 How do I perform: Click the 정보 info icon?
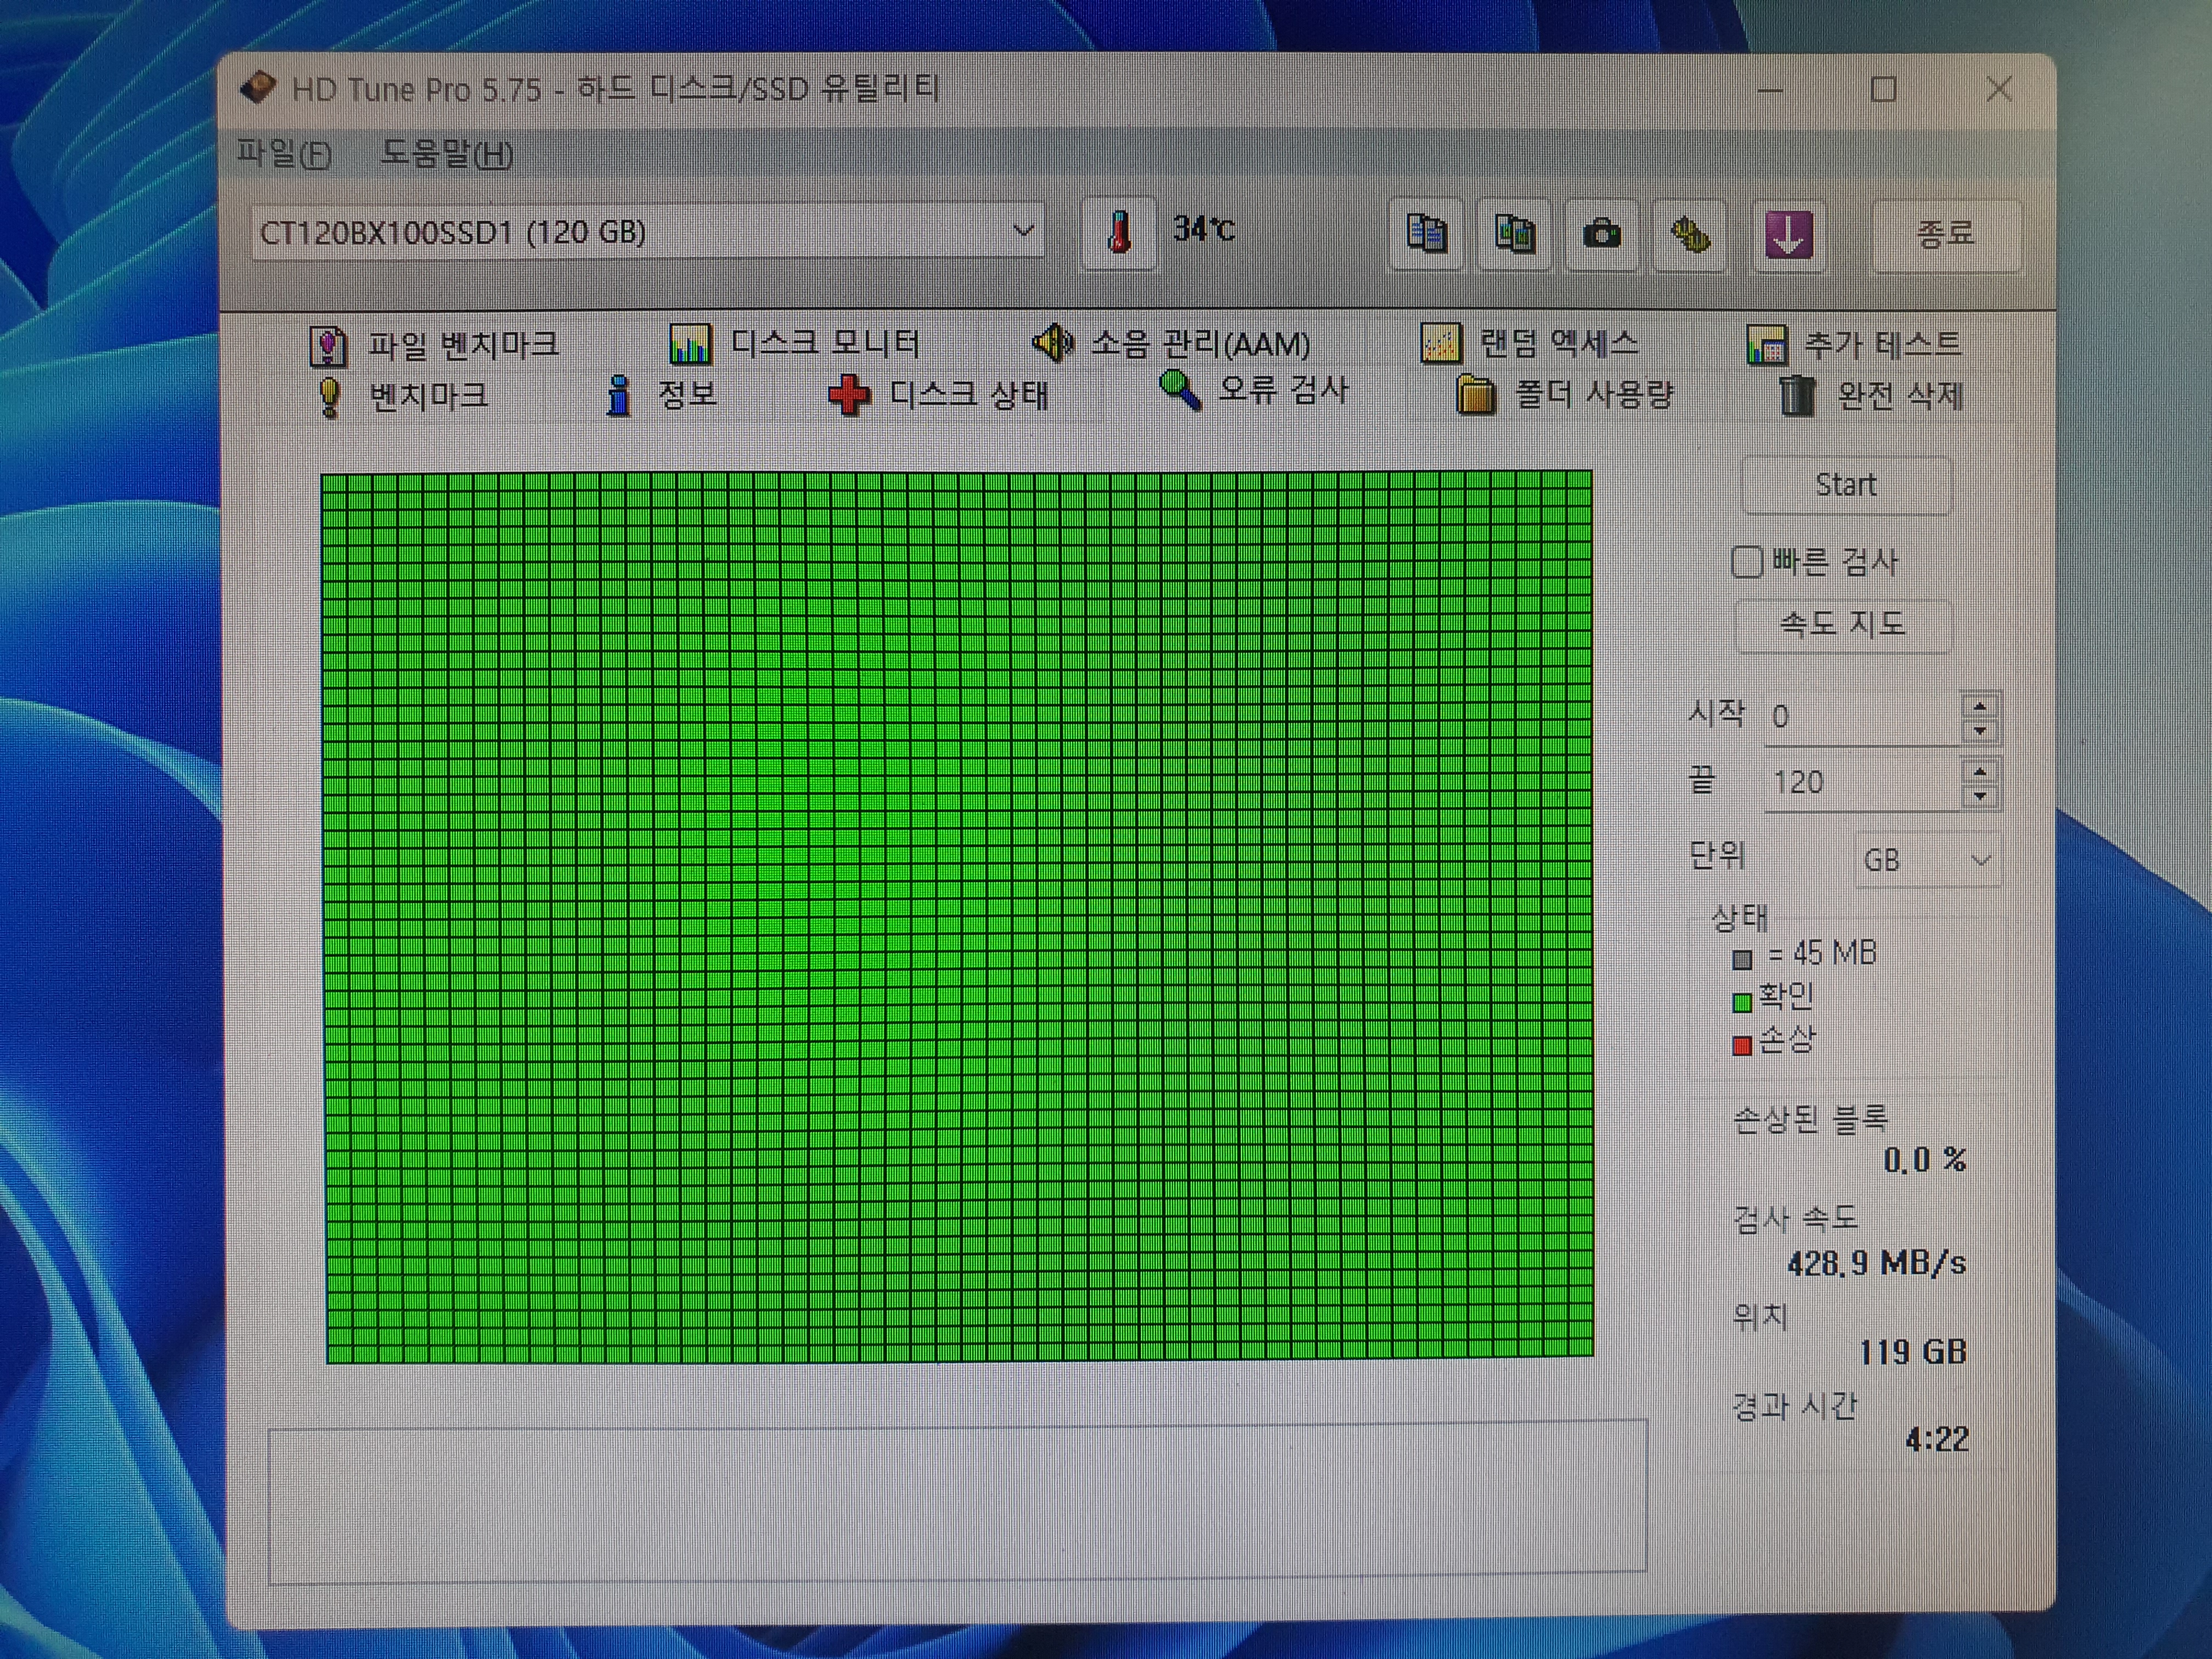pos(619,396)
